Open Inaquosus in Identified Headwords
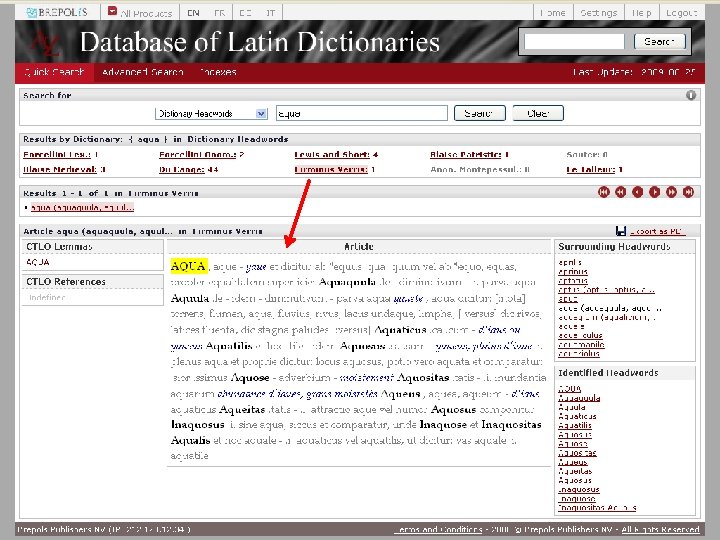The width and height of the screenshot is (720, 540). pyautogui.click(x=579, y=489)
